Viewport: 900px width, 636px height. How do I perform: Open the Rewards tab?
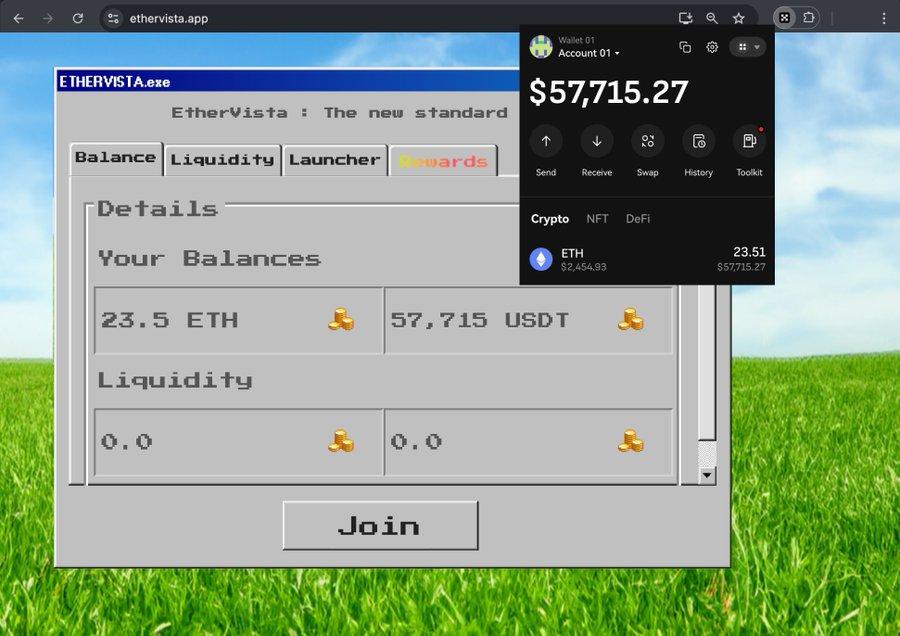(443, 161)
